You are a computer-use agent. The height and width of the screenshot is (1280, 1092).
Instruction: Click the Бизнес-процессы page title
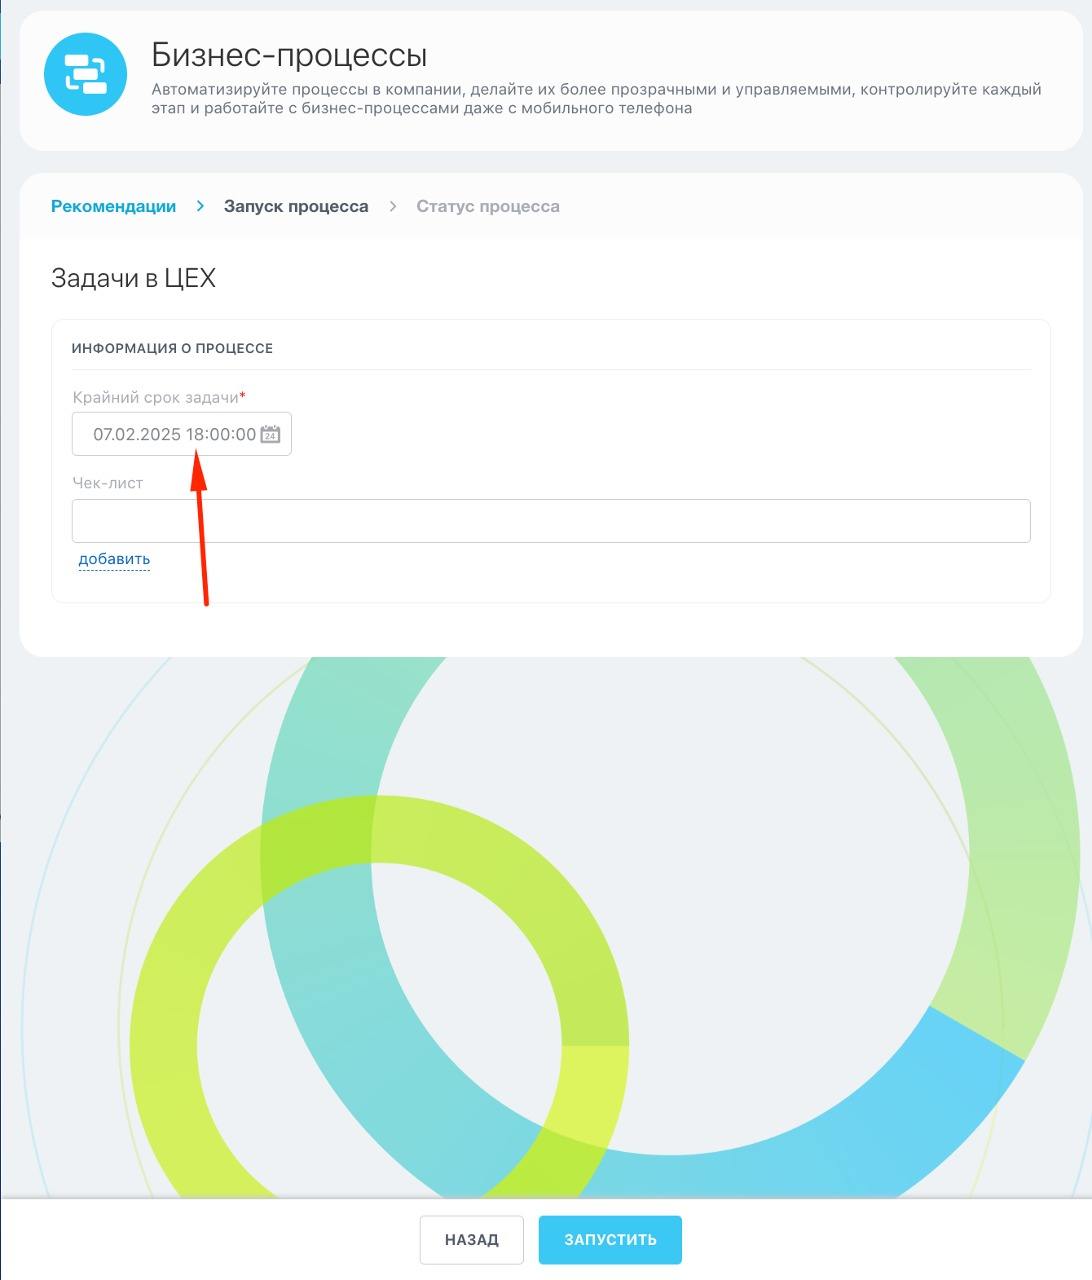click(289, 55)
